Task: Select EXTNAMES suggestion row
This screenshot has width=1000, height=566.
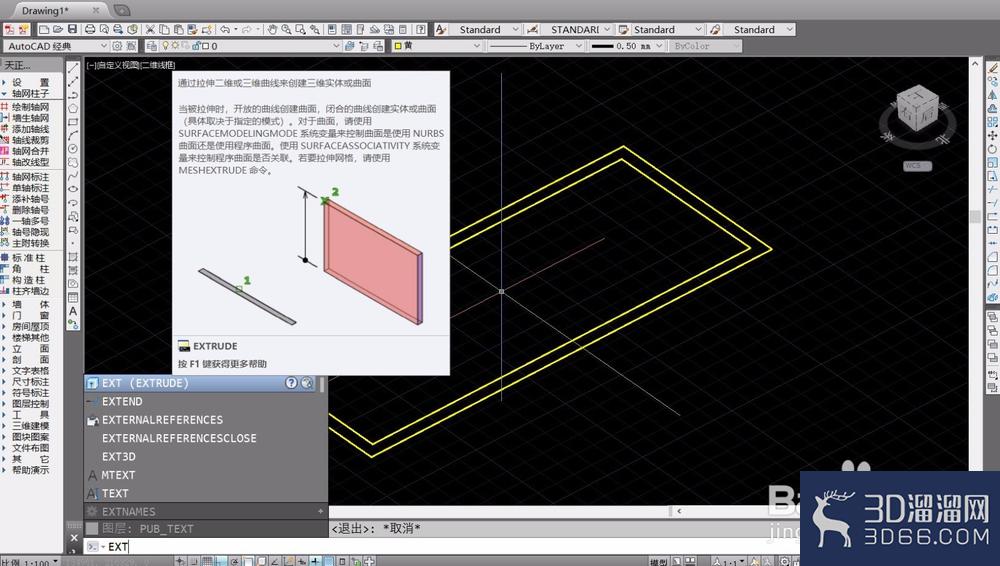Action: (x=205, y=512)
